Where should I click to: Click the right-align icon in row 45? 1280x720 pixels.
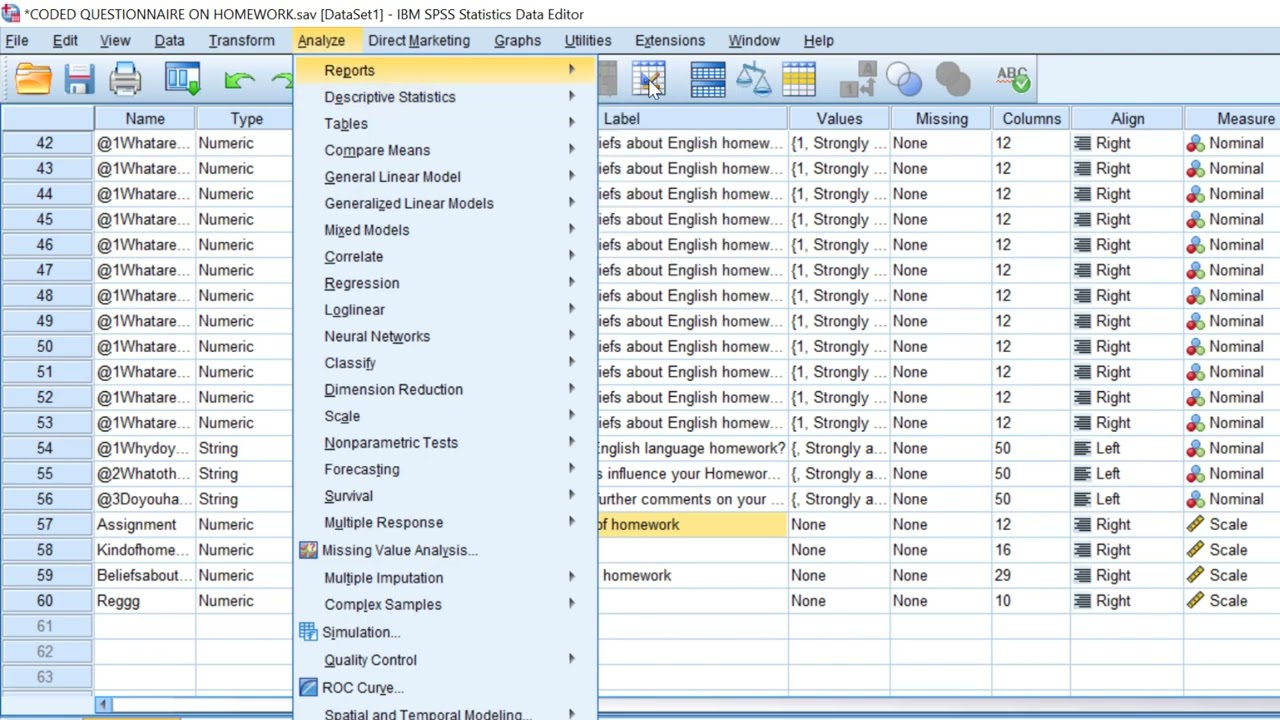[1082, 219]
